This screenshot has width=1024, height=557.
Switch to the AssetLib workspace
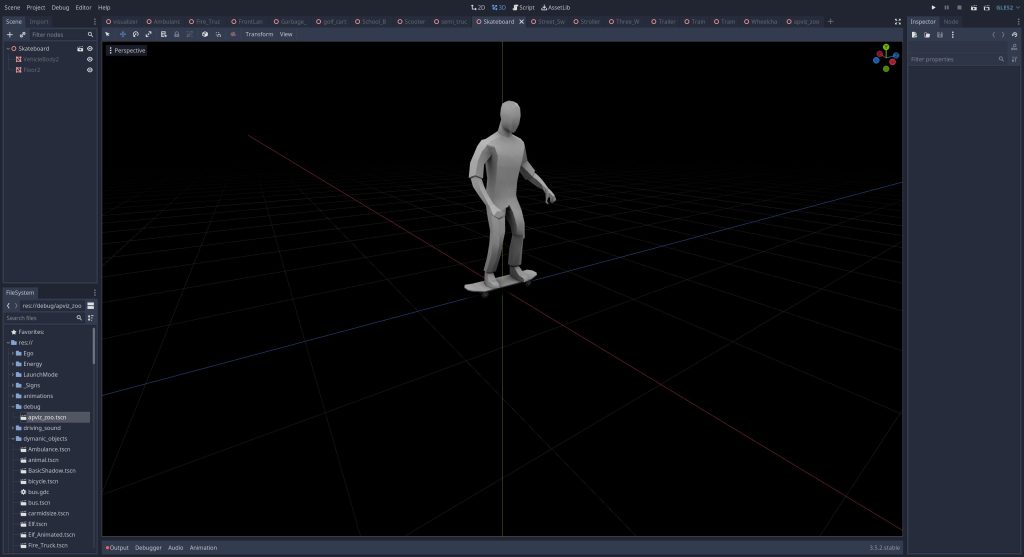[x=554, y=7]
